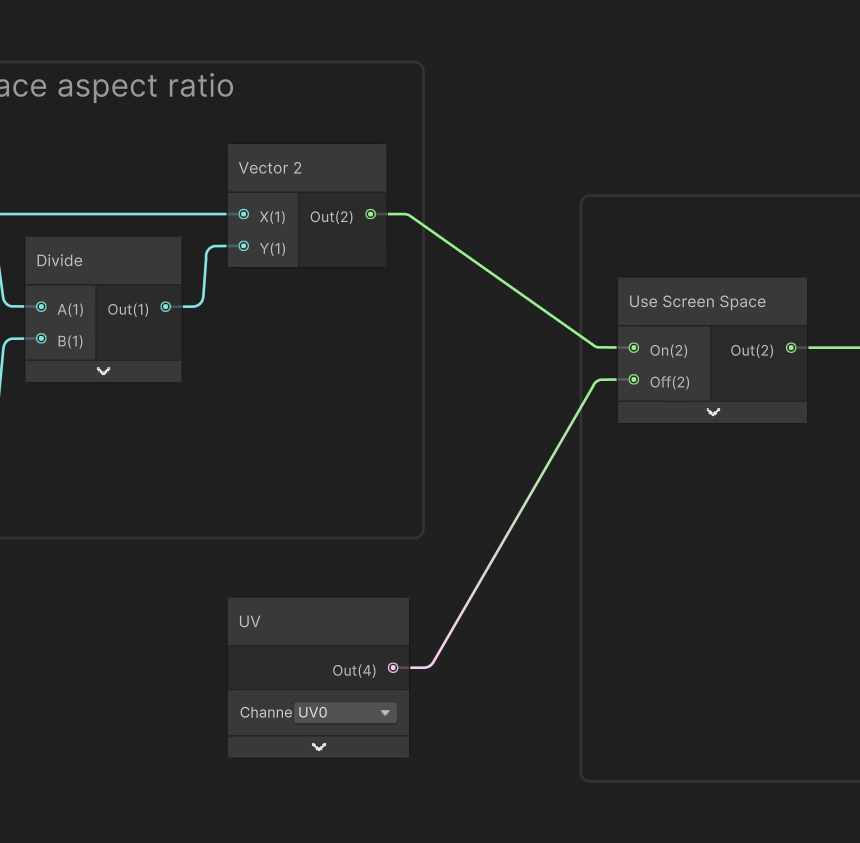Click the On(2) input port of Use Screen Space
Viewport: 860px width, 843px height.
[x=633, y=349]
